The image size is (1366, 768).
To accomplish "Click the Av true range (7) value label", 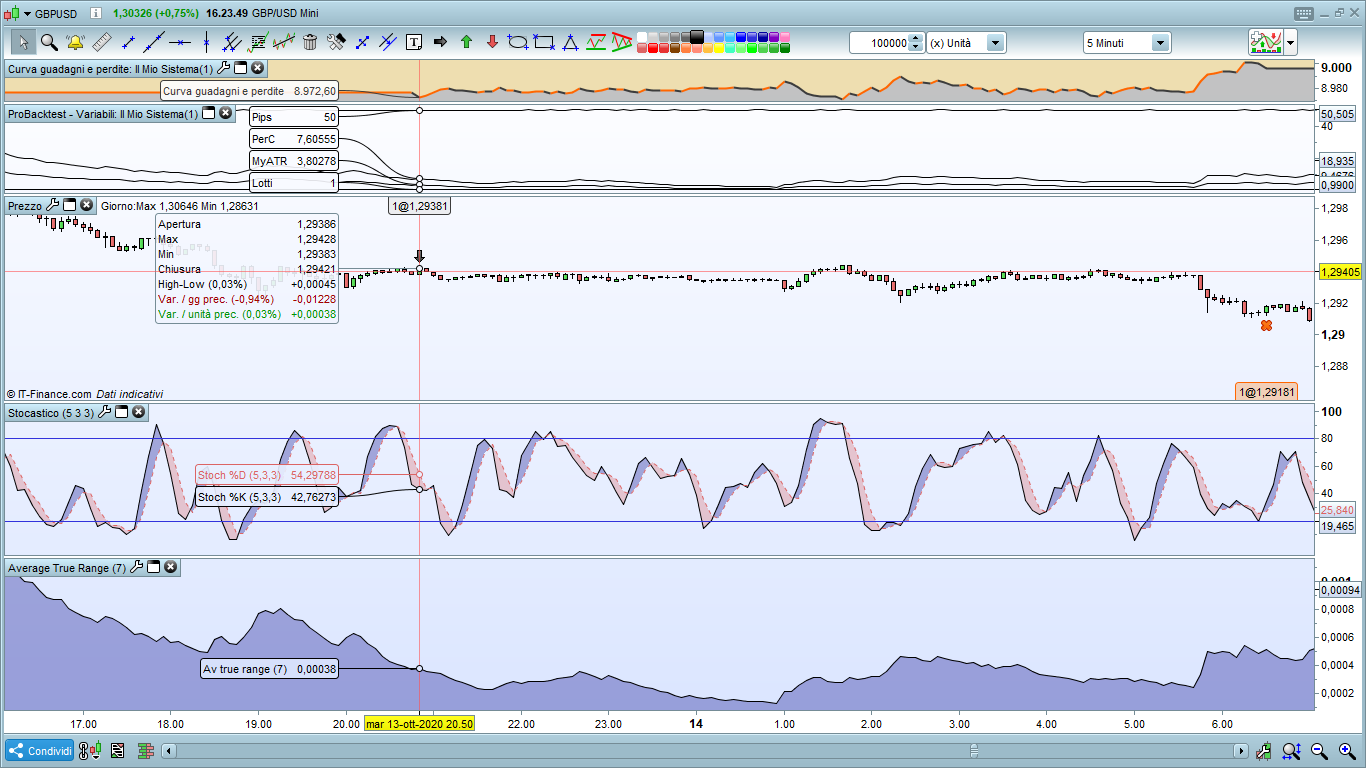I will click(x=270, y=669).
